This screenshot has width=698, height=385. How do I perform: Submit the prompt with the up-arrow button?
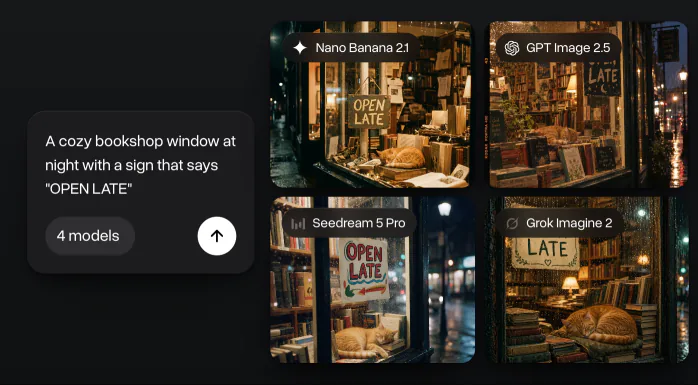coord(217,236)
